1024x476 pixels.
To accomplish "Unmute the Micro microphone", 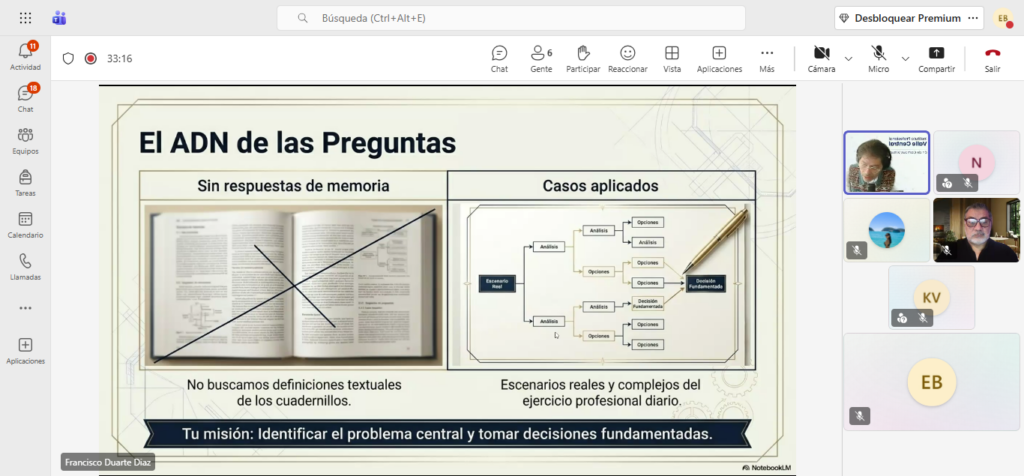I will click(x=878, y=58).
